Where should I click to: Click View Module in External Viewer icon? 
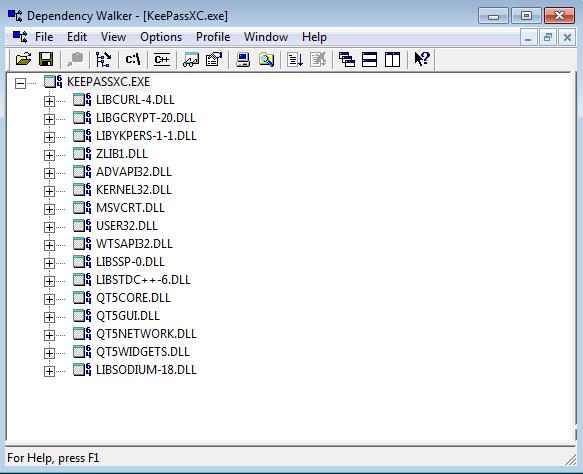point(191,59)
